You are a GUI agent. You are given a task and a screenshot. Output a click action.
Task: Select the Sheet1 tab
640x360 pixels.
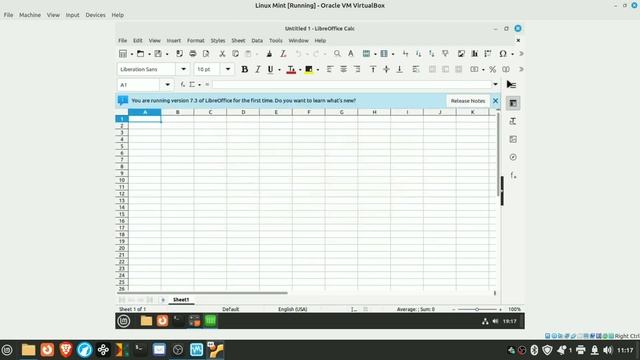tap(181, 300)
